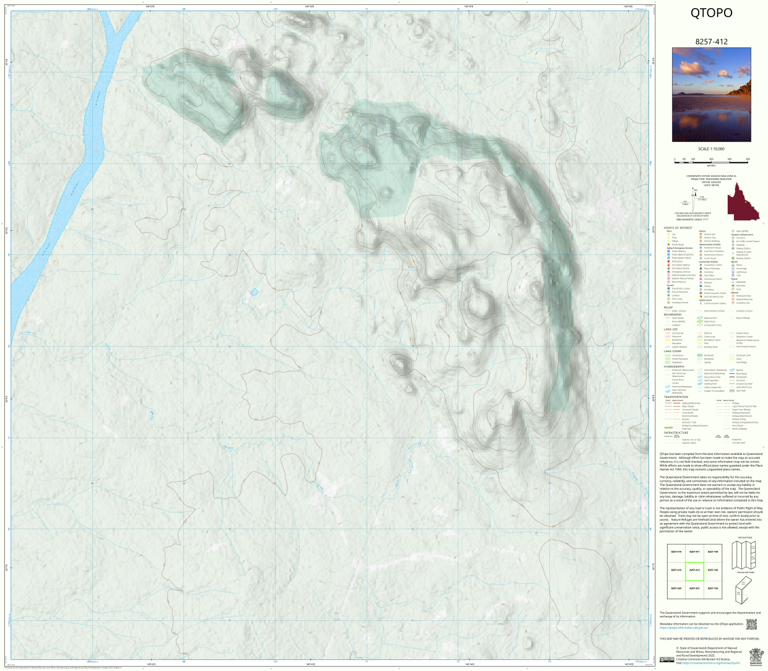Click the green highlighted cell in sheet index
This screenshot has height=671, width=768.
694,571
